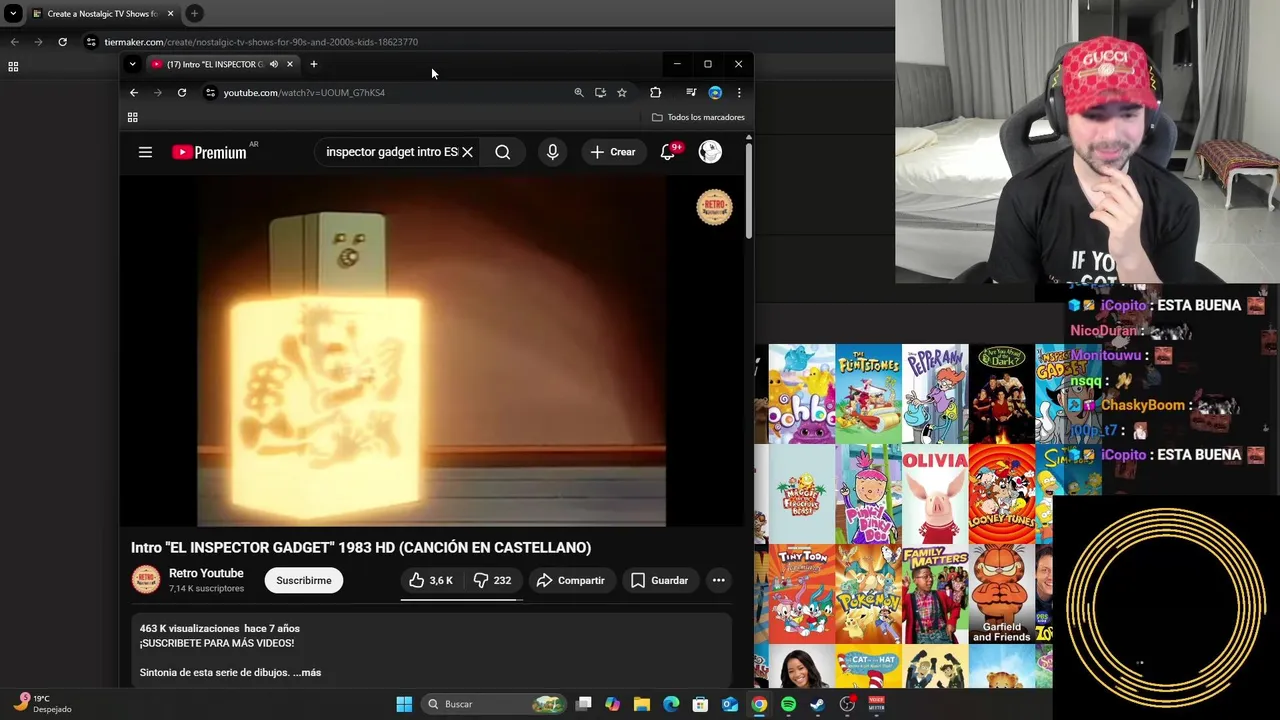Screen dimensions: 1280x720
Task: Select the Family Matters thumbnail
Action: click(935, 594)
